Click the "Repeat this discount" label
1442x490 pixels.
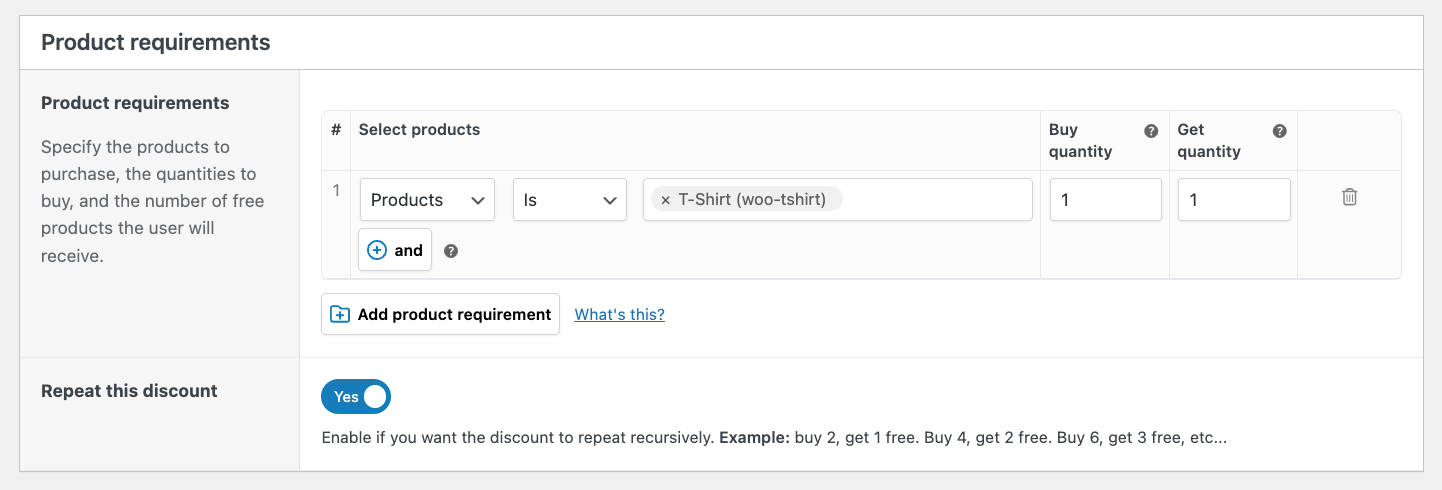pyautogui.click(x=129, y=391)
